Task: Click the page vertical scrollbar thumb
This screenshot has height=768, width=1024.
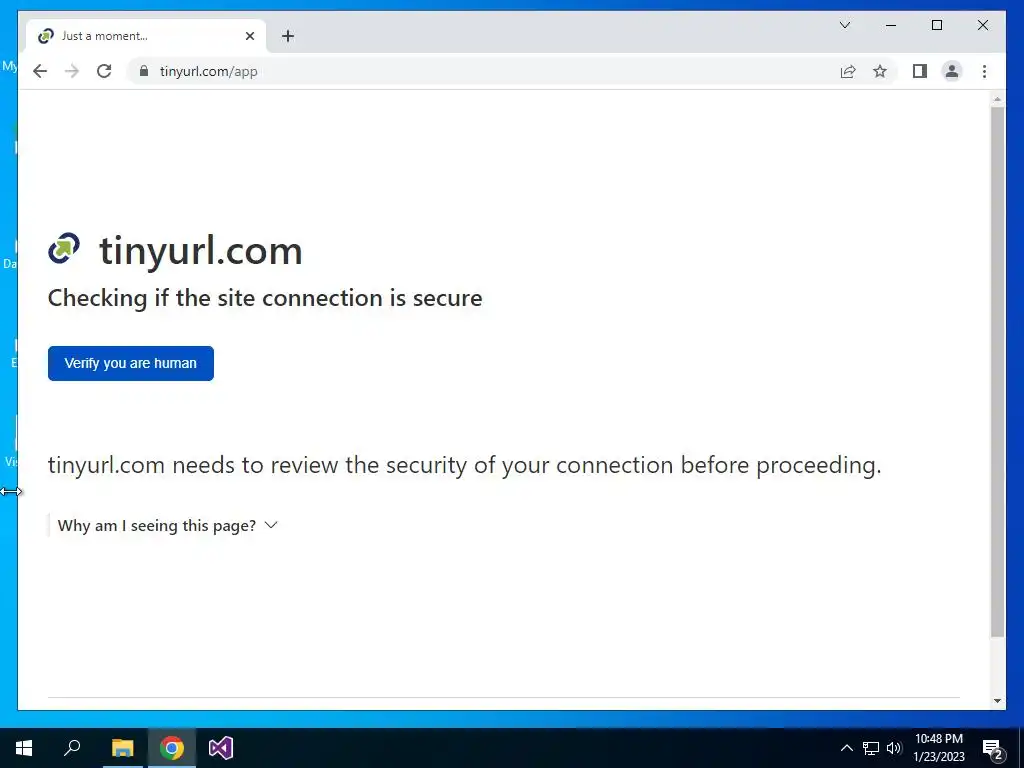Action: pos(997,371)
